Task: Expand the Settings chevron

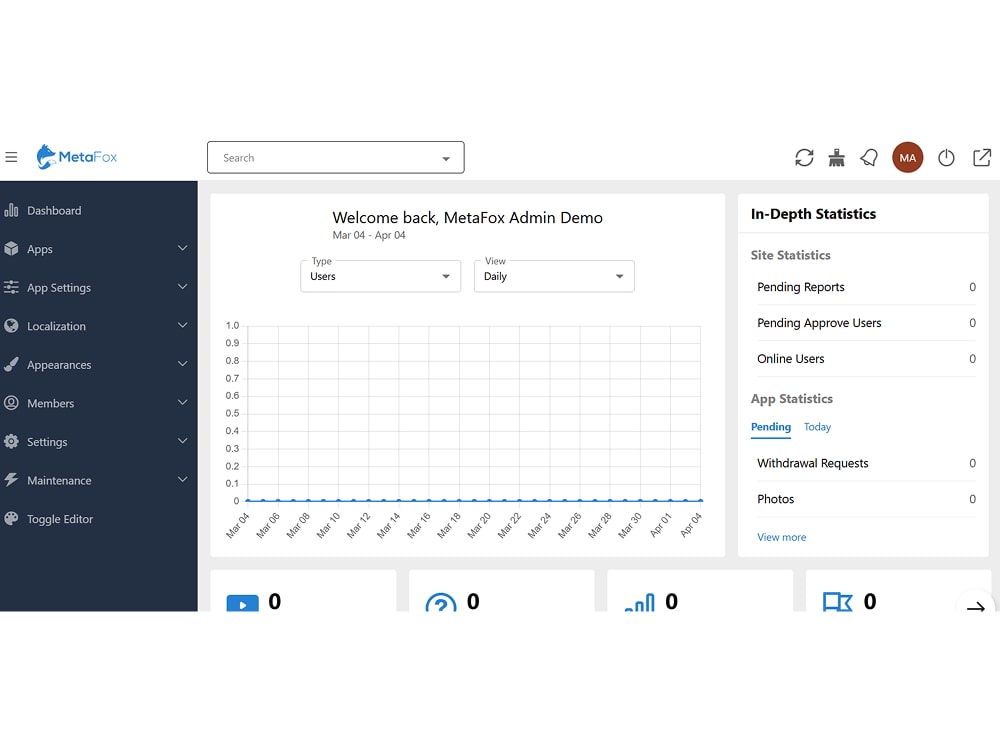Action: (182, 441)
